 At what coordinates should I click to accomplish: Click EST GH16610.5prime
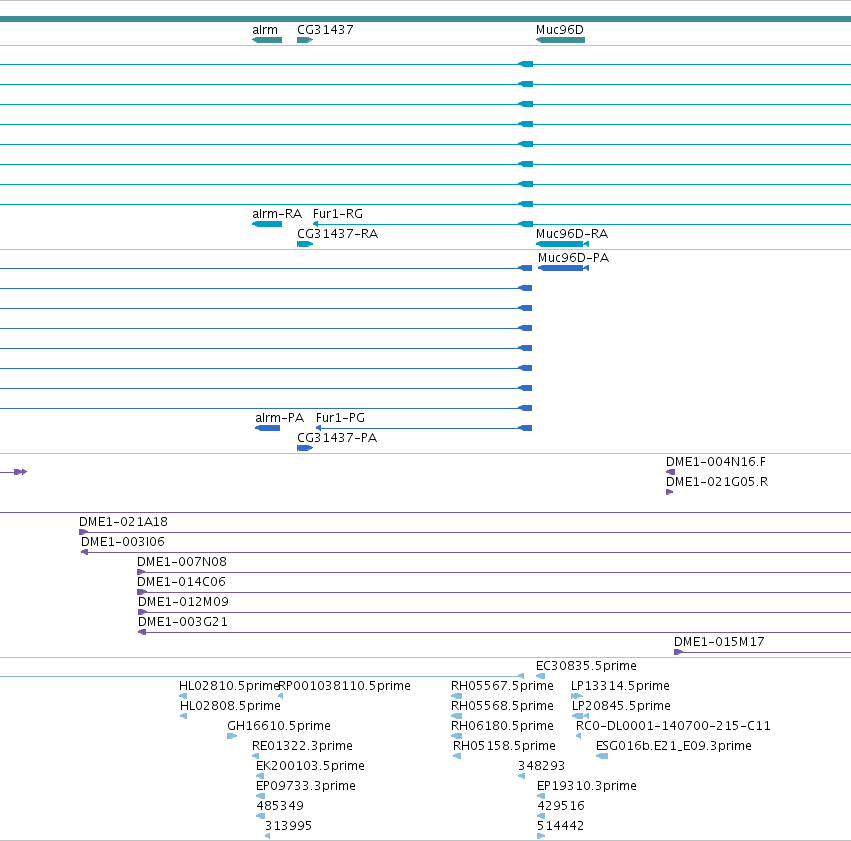tap(232, 736)
